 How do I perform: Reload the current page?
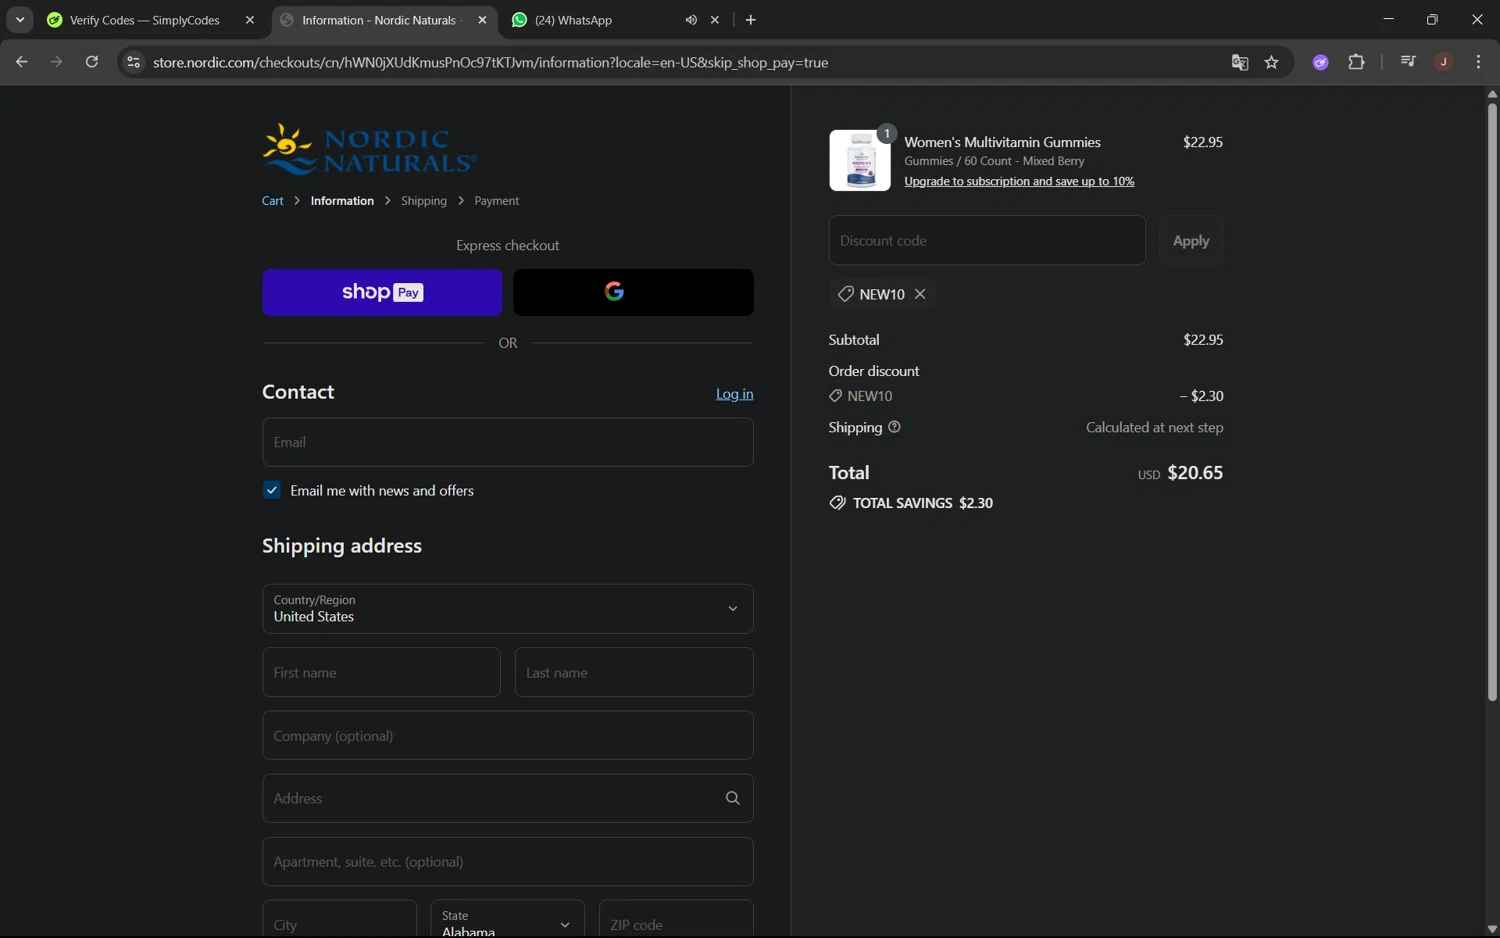91,62
